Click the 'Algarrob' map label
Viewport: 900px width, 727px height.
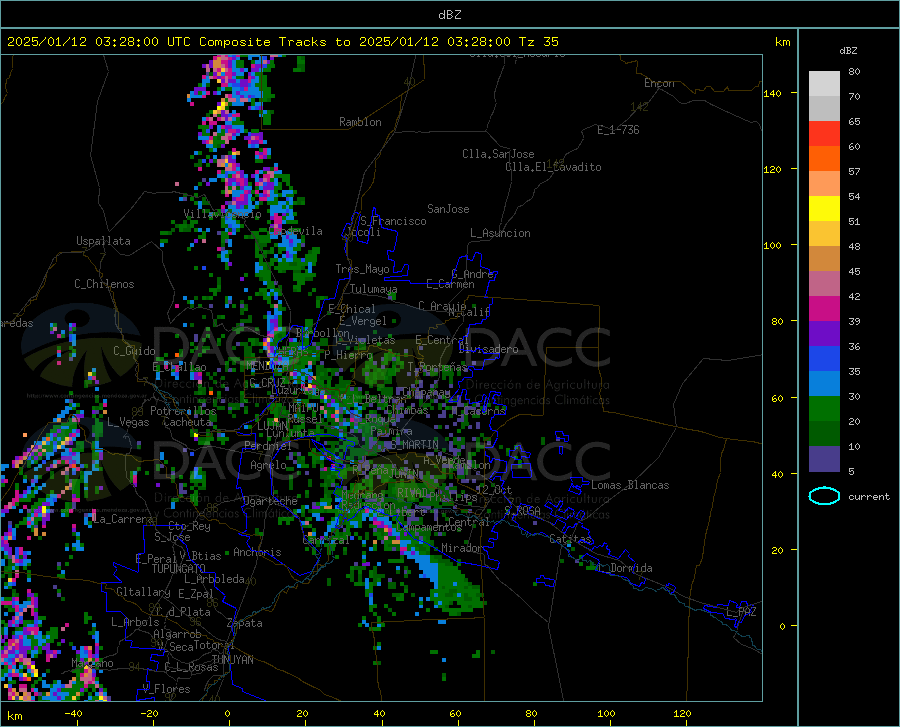click(177, 633)
